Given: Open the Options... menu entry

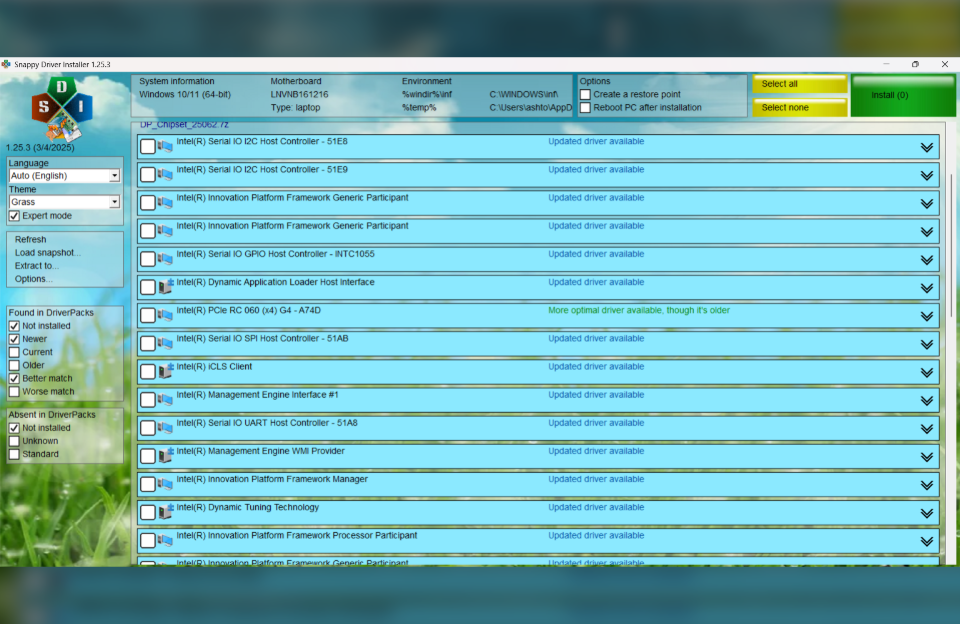Looking at the screenshot, I should [x=34, y=279].
